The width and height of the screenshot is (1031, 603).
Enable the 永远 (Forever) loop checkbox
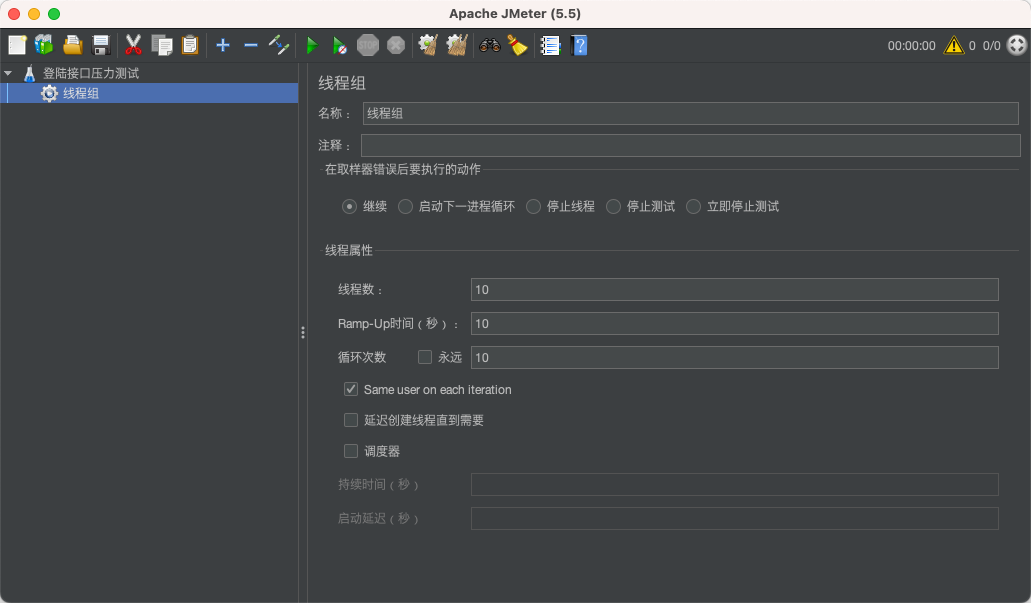coord(424,357)
